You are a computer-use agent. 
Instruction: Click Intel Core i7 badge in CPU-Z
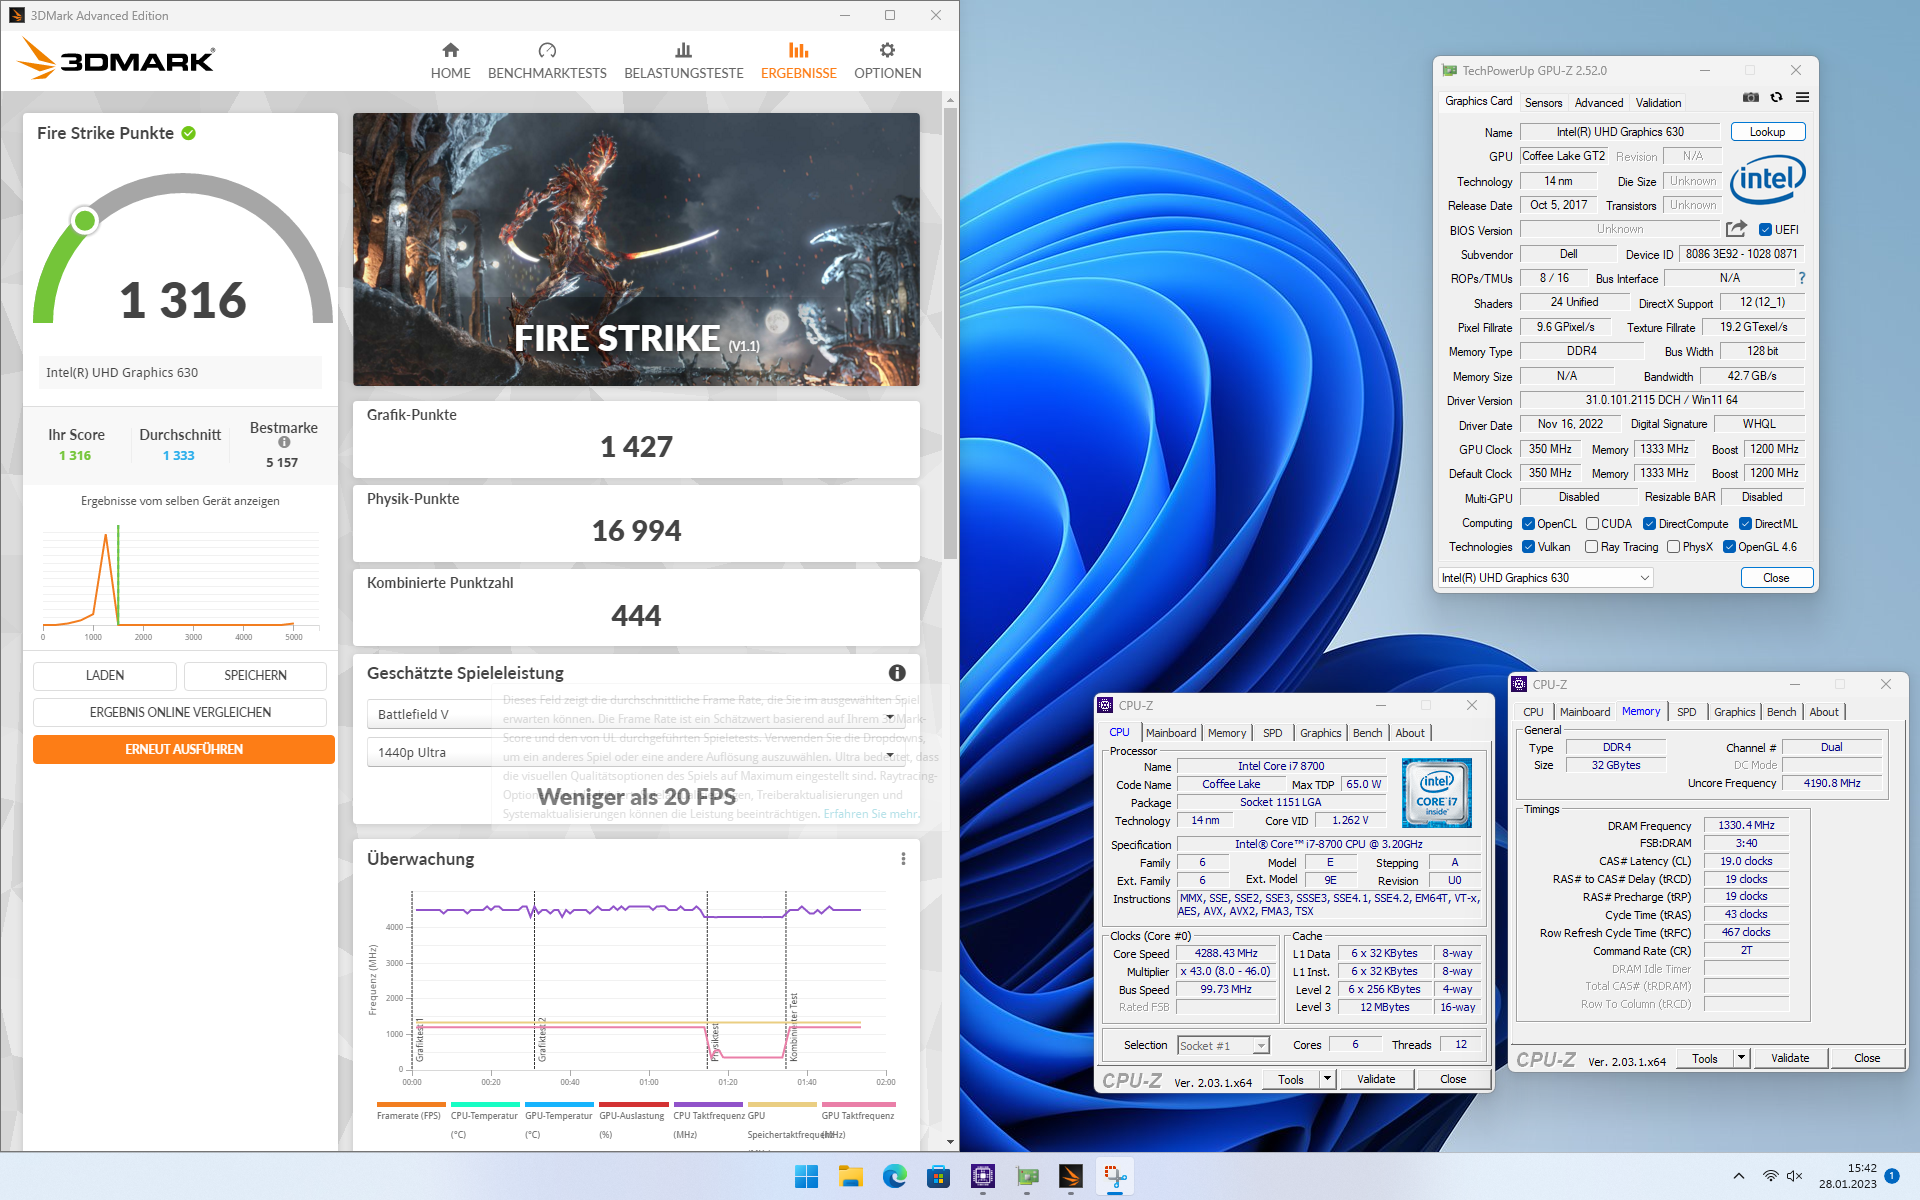click(1437, 793)
